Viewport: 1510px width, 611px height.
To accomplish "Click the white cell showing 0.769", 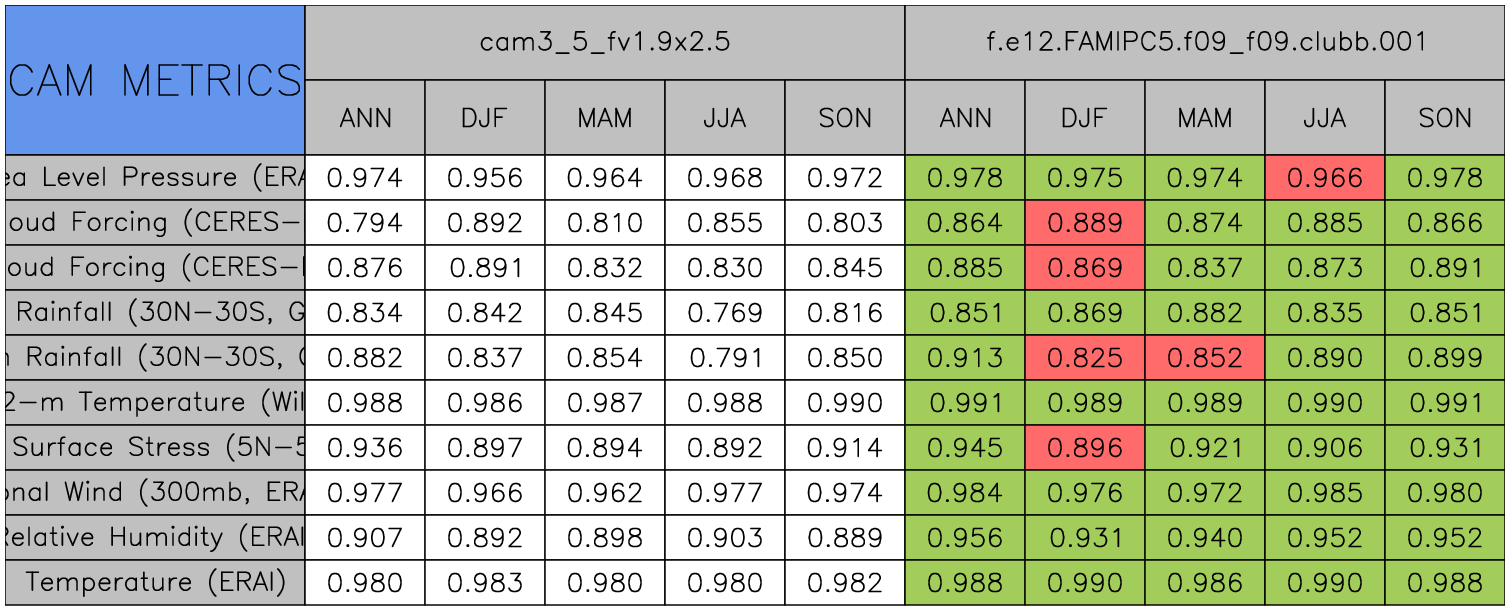I will coord(725,313).
